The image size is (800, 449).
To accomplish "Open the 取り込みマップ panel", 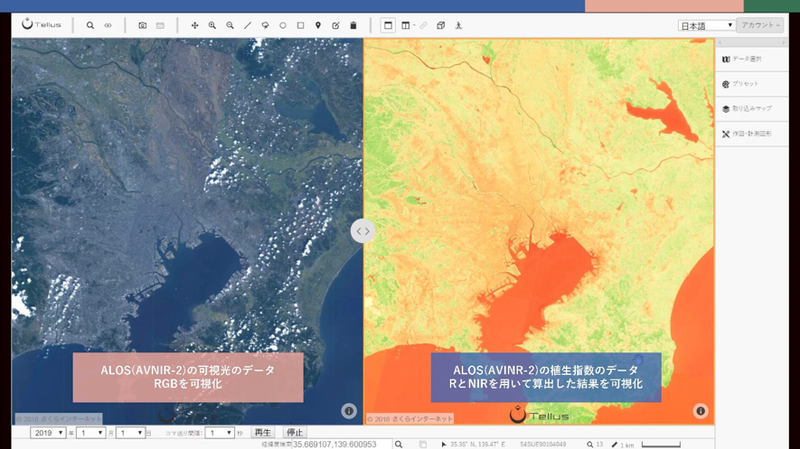I will click(x=752, y=109).
